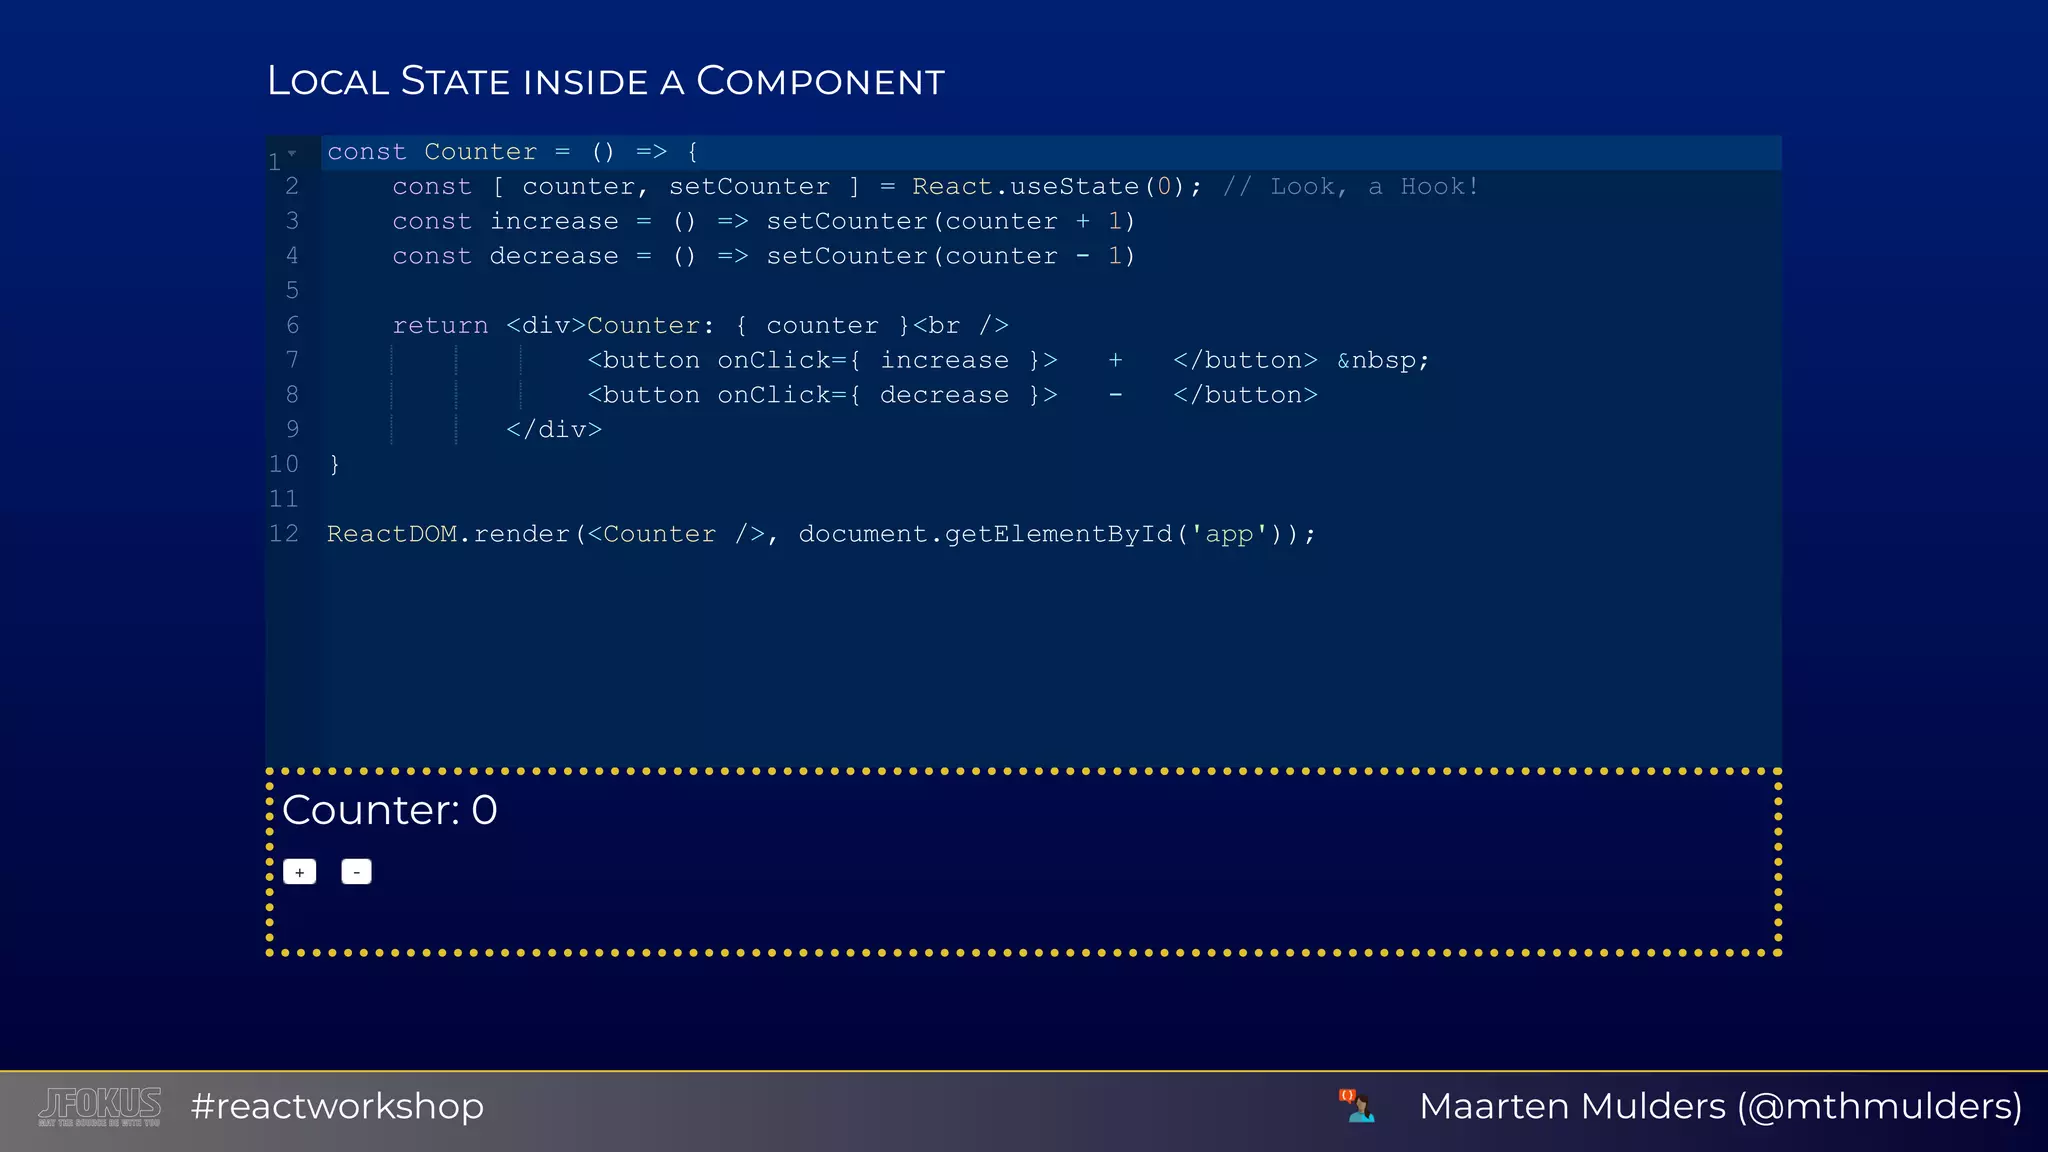Click 'React.useState(0)' in the code
Image resolution: width=2048 pixels, height=1152 pixels.
click(x=1048, y=187)
